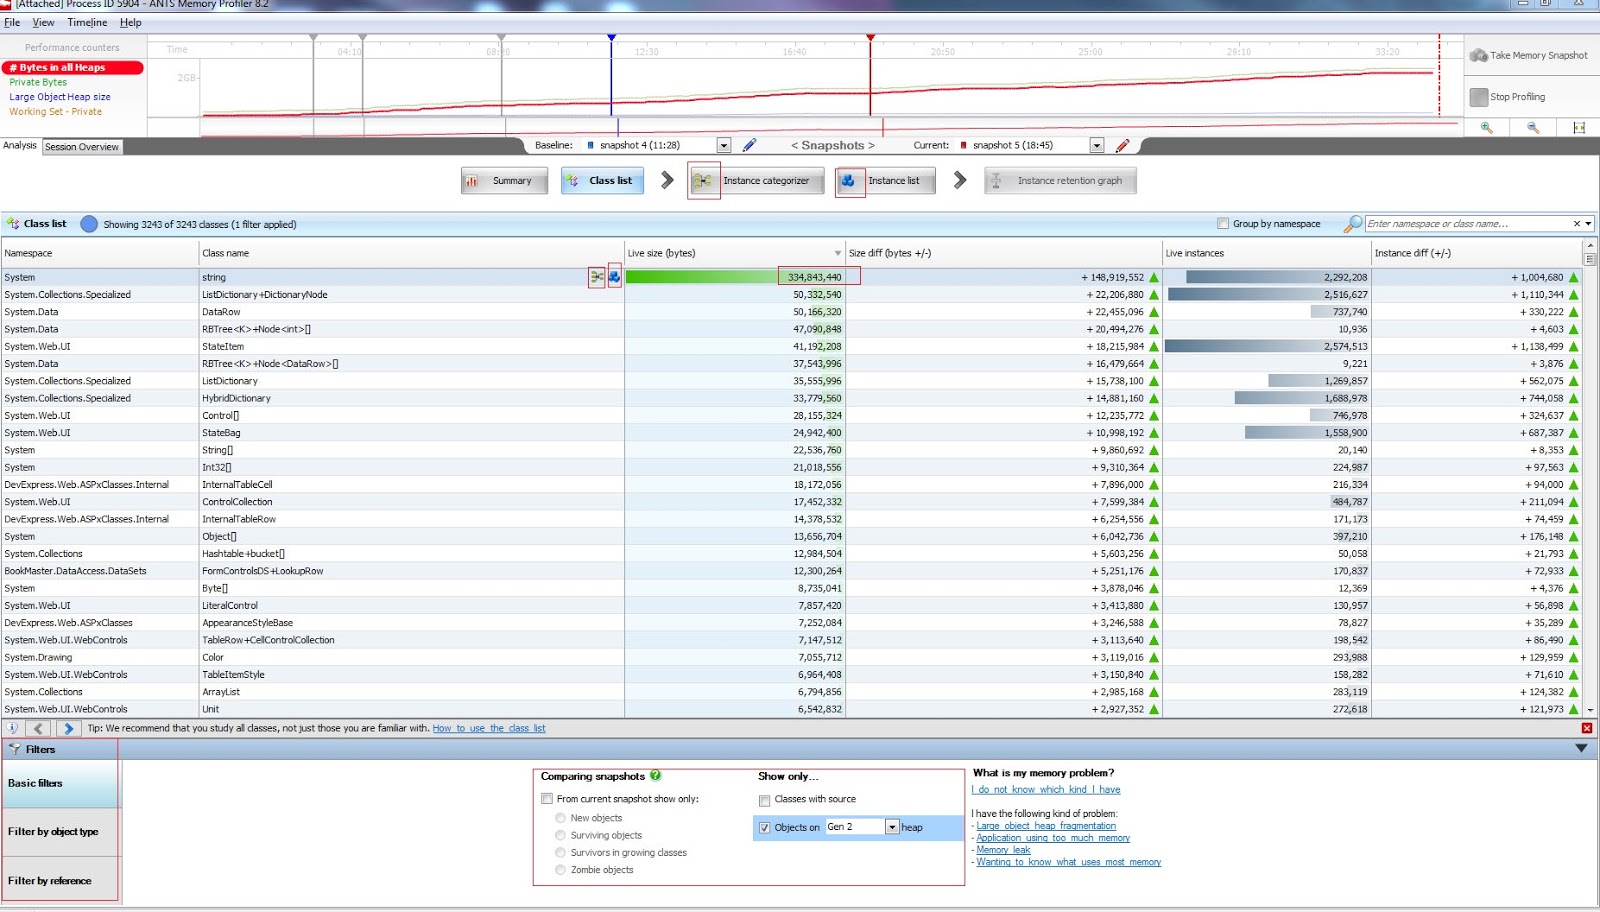Click the Summary chart icon
The height and width of the screenshot is (912, 1600).
[471, 181]
